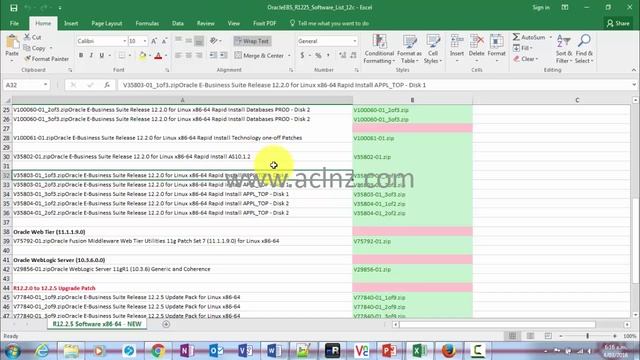Increase font size with the large A

click(x=154, y=41)
